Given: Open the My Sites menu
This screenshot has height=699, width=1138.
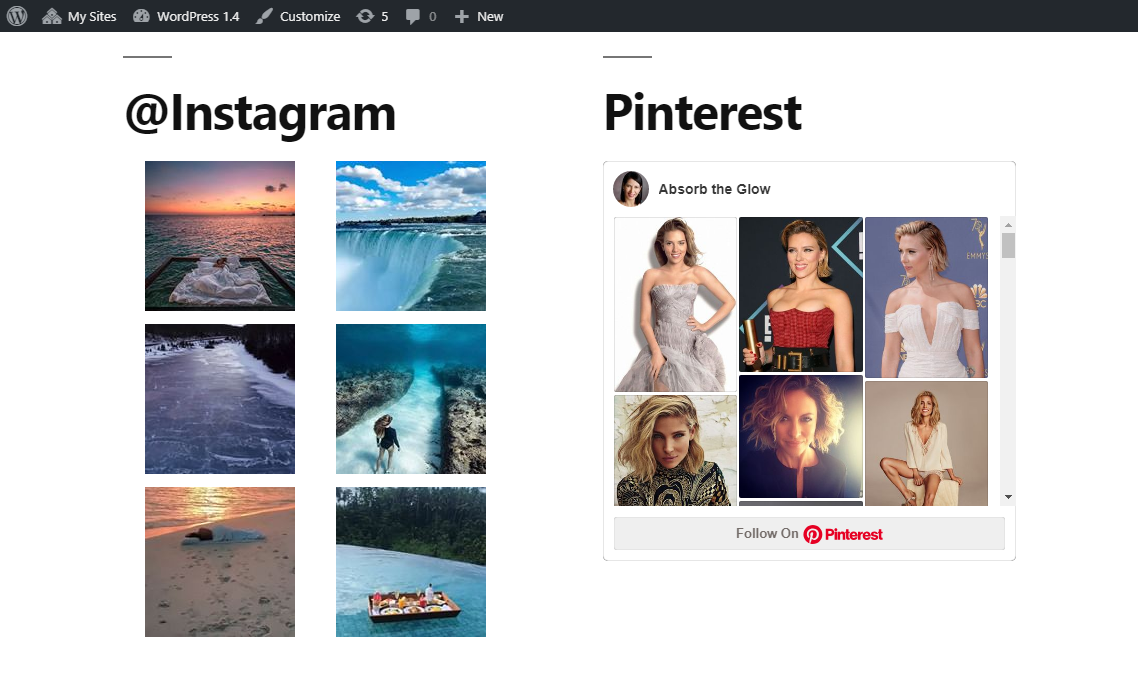Looking at the screenshot, I should (x=79, y=16).
